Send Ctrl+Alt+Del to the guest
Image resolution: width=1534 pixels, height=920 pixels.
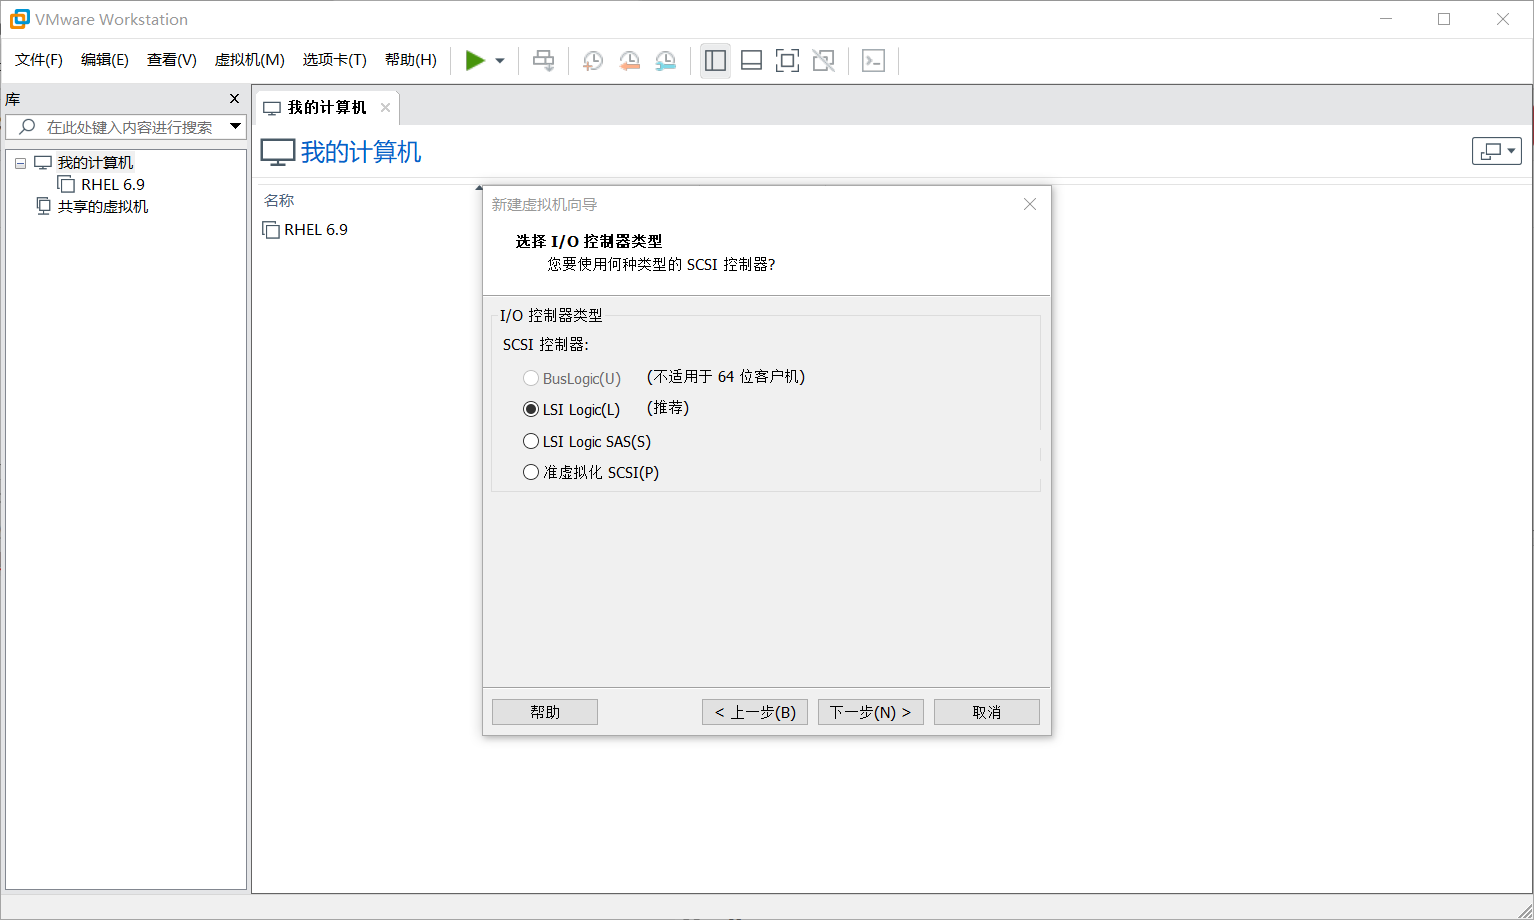[x=543, y=60]
